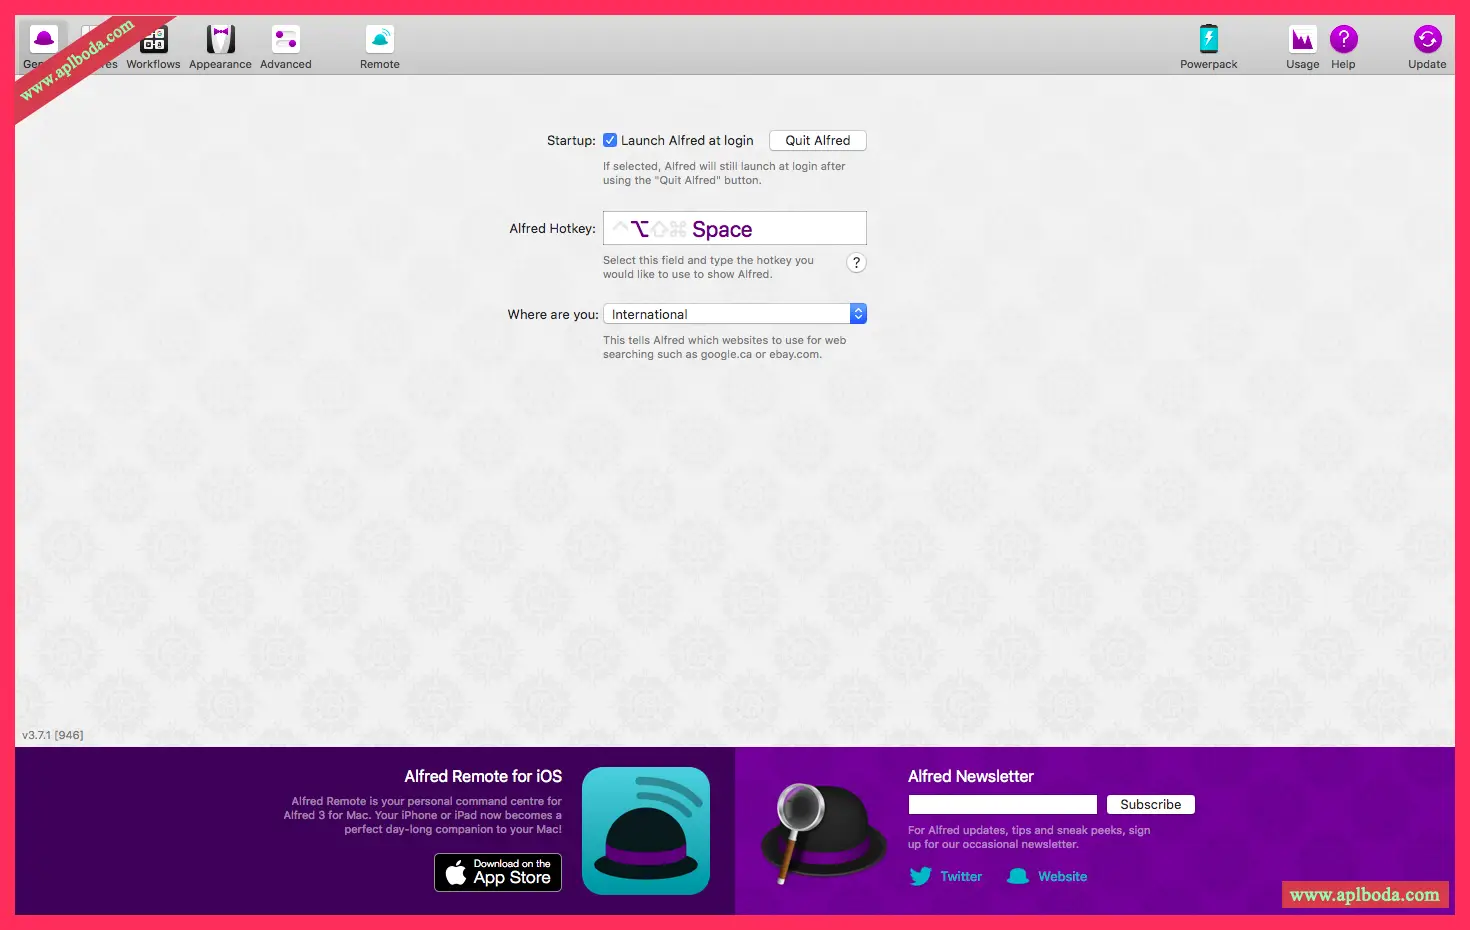Open the Appearance tuxedo icon
1470x930 pixels.
tap(220, 40)
